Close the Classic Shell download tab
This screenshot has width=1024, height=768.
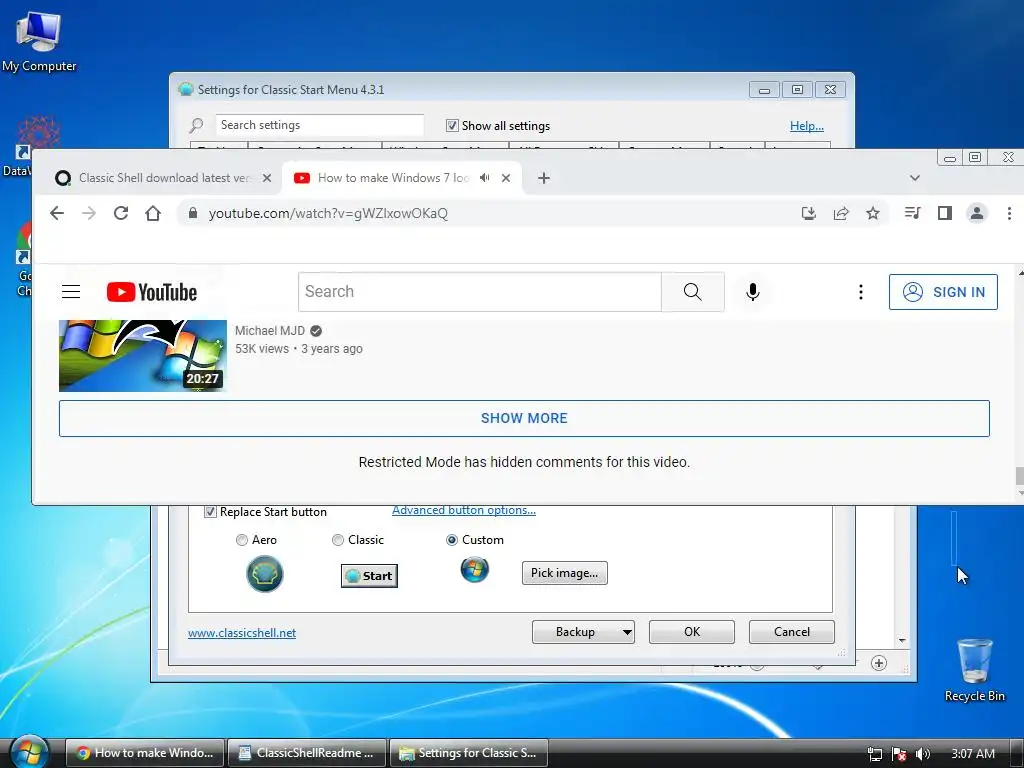[266, 178]
